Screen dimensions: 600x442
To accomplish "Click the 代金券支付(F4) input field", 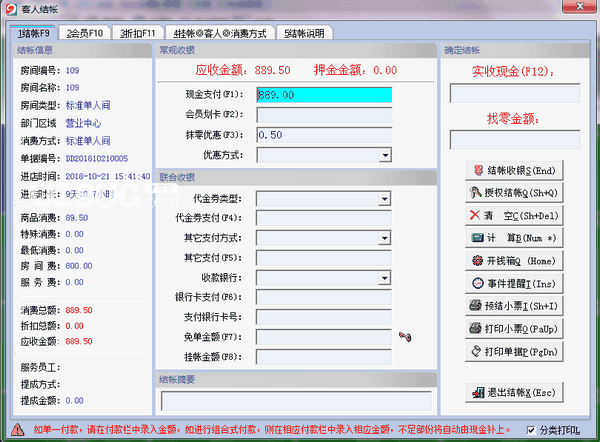I will coord(324,218).
